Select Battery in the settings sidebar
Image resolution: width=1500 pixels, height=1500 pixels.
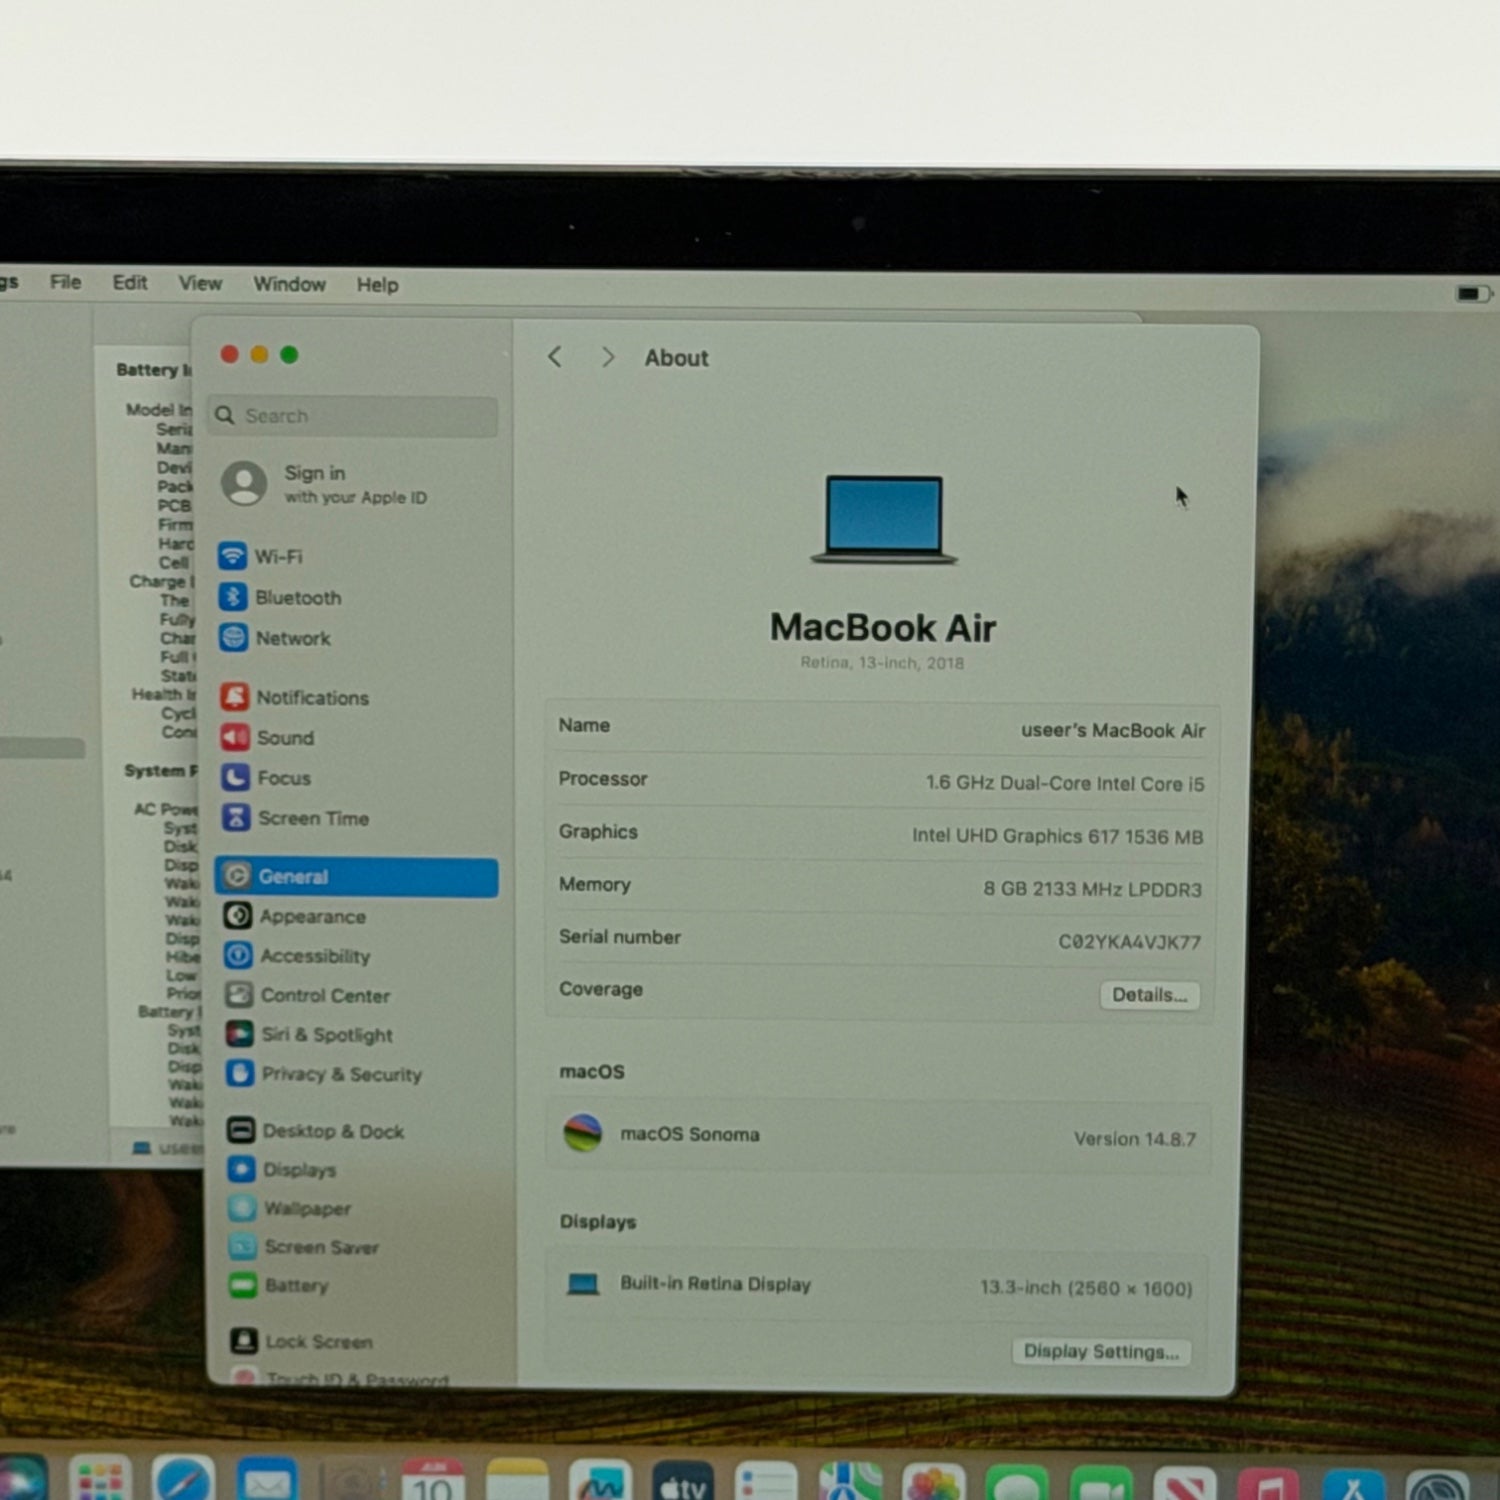point(279,1285)
